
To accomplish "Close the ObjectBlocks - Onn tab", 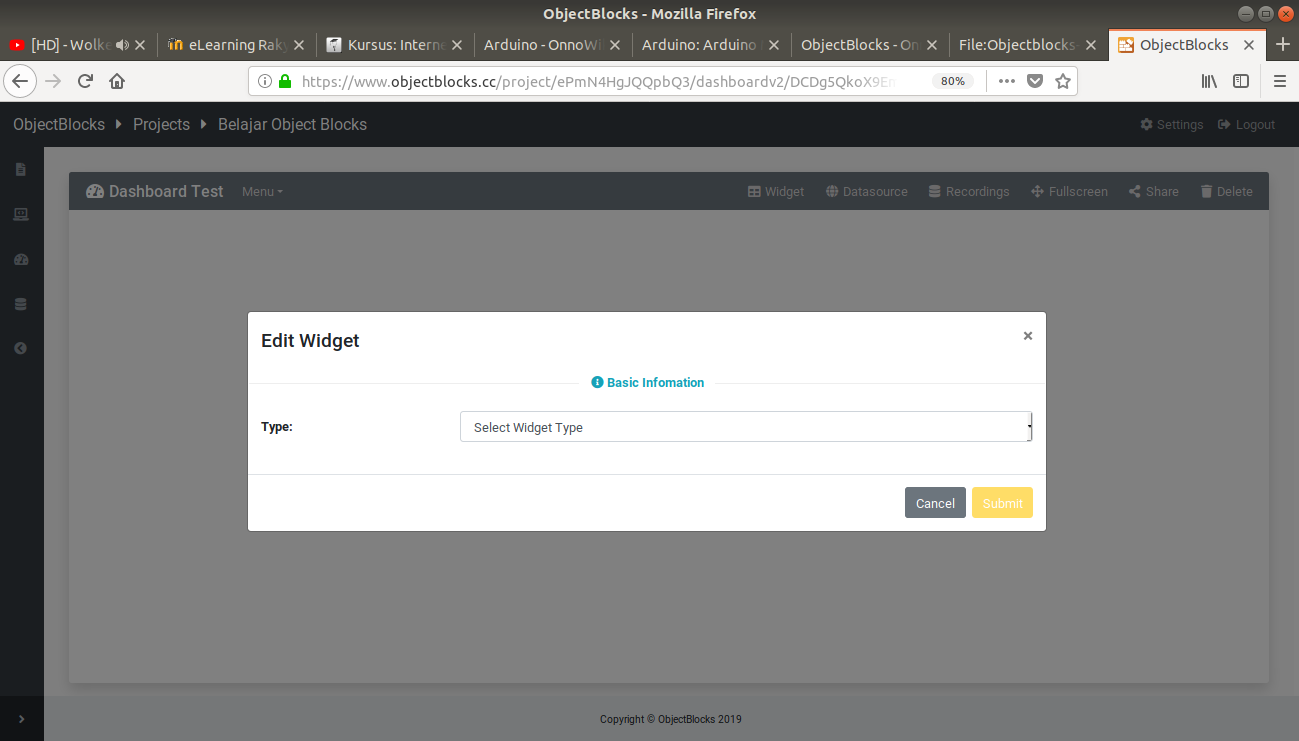I will point(932,45).
